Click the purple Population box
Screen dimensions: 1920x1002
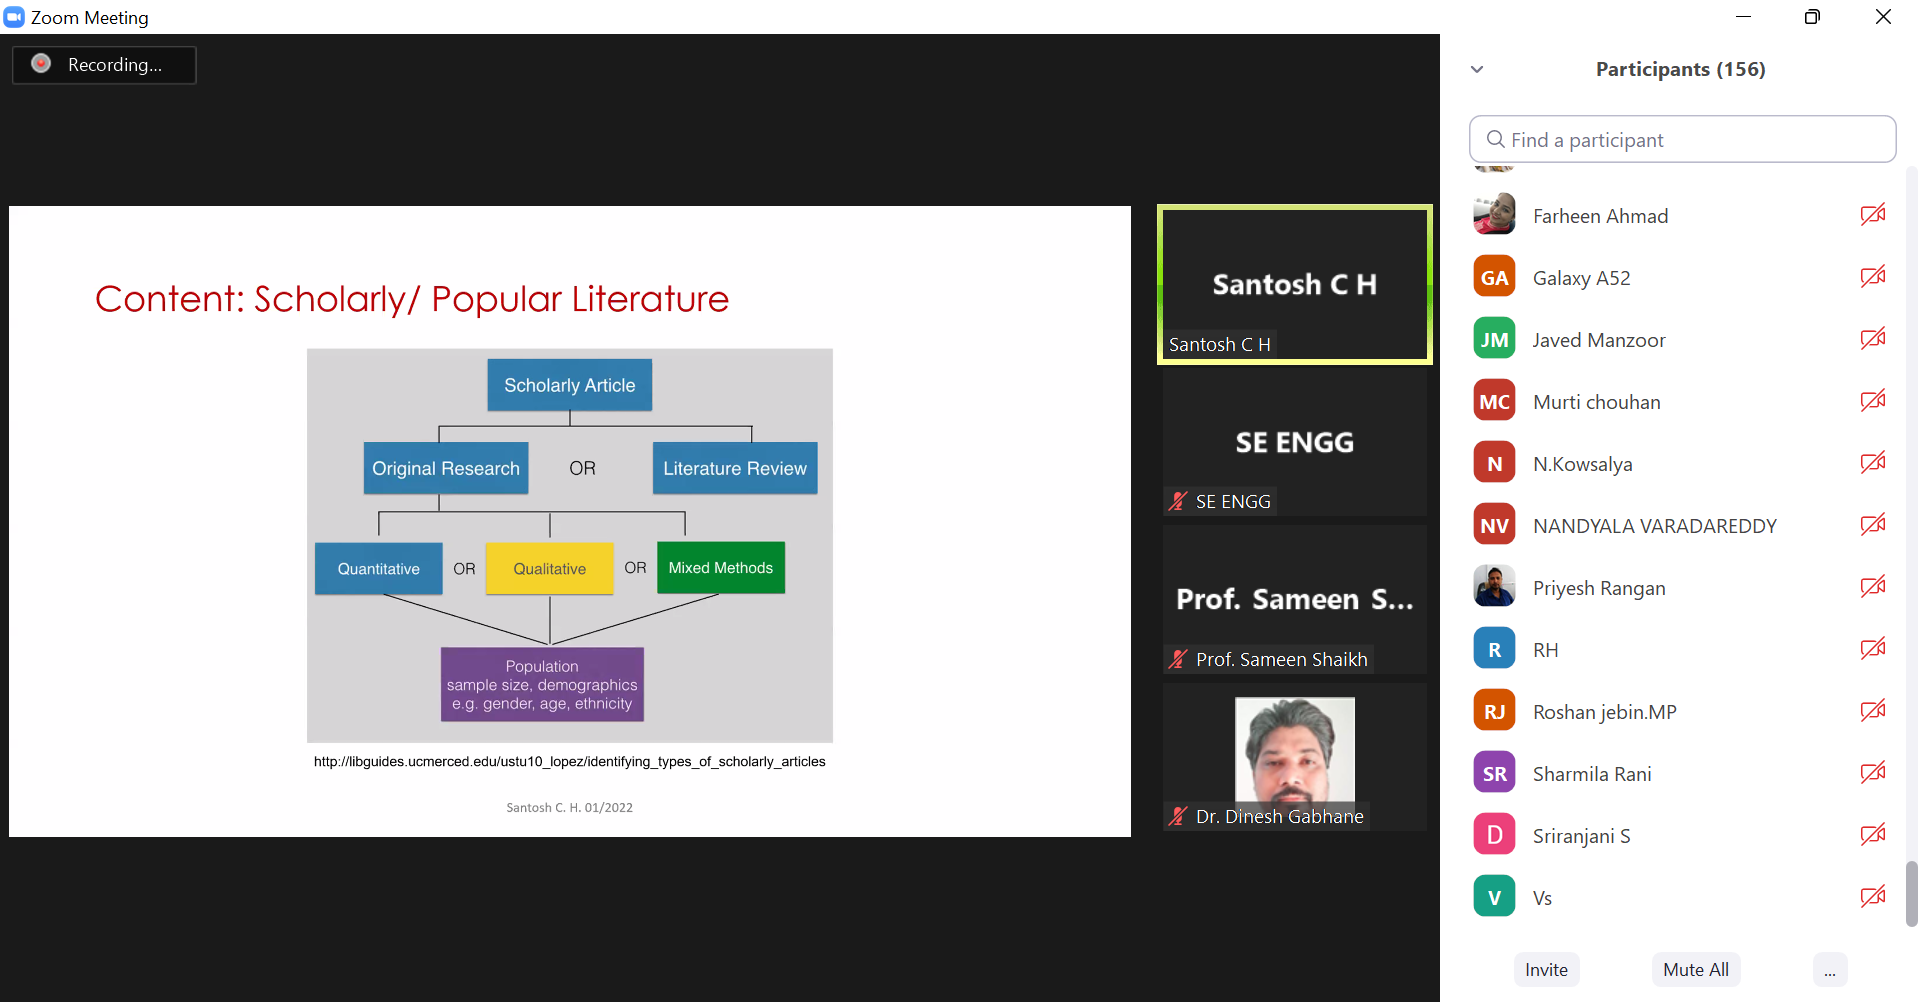[542, 685]
